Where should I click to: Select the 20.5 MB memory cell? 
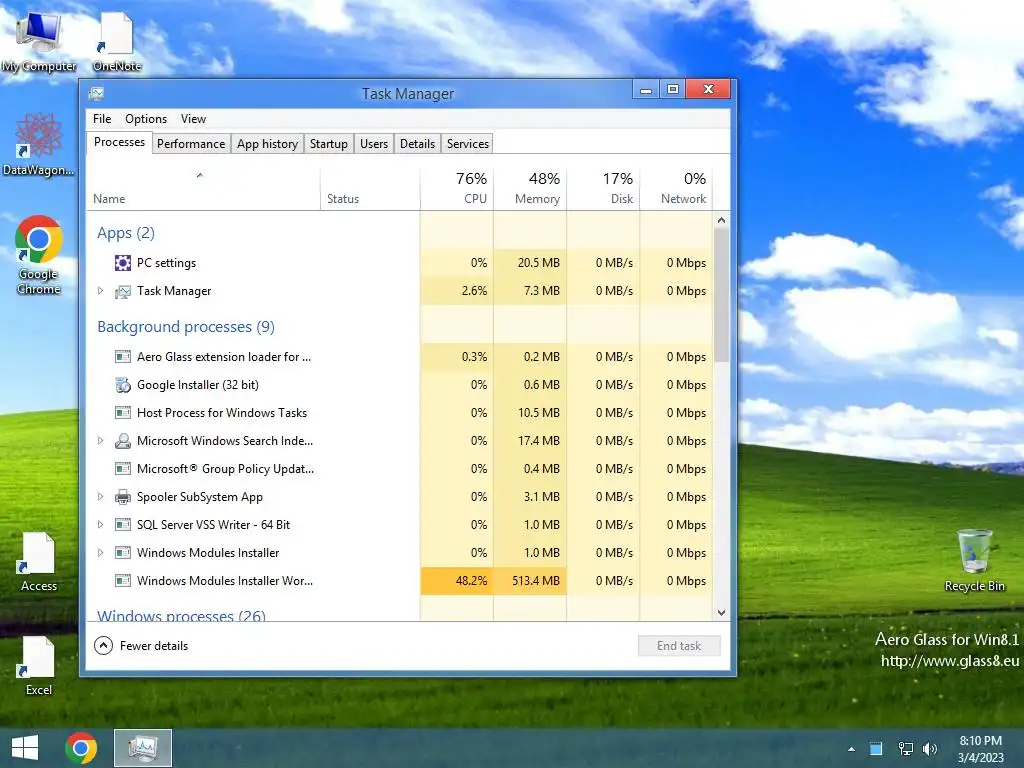[530, 263]
